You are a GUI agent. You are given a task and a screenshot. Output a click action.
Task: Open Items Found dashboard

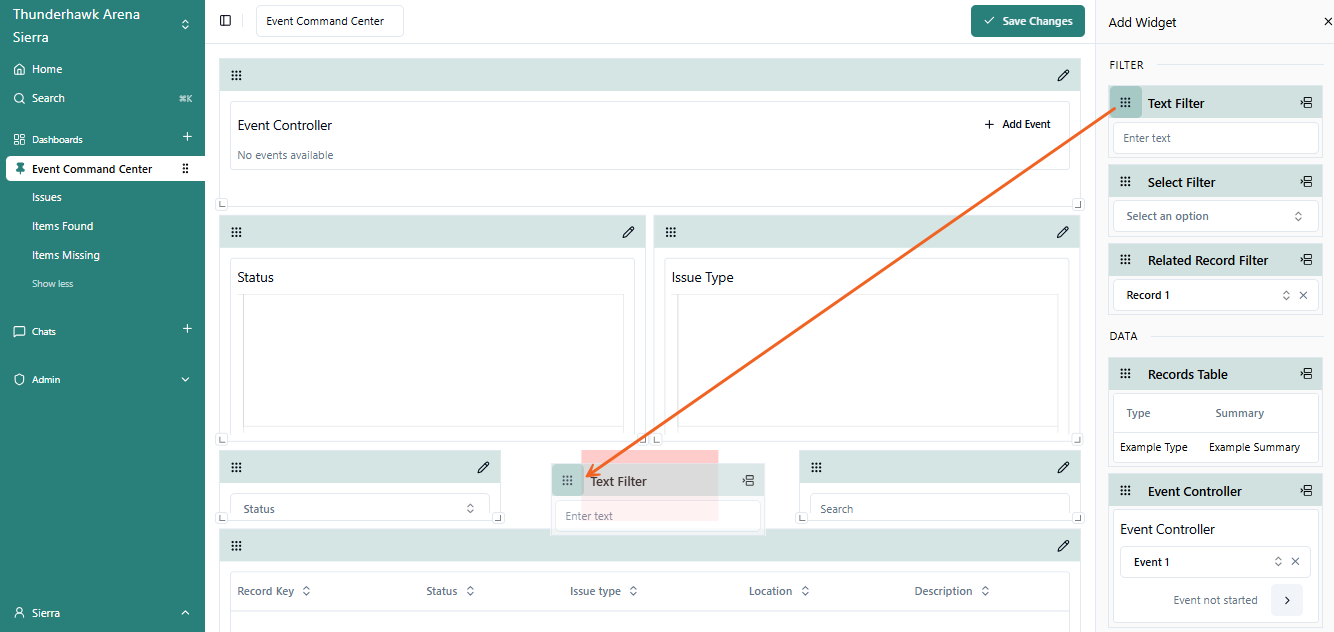point(62,226)
